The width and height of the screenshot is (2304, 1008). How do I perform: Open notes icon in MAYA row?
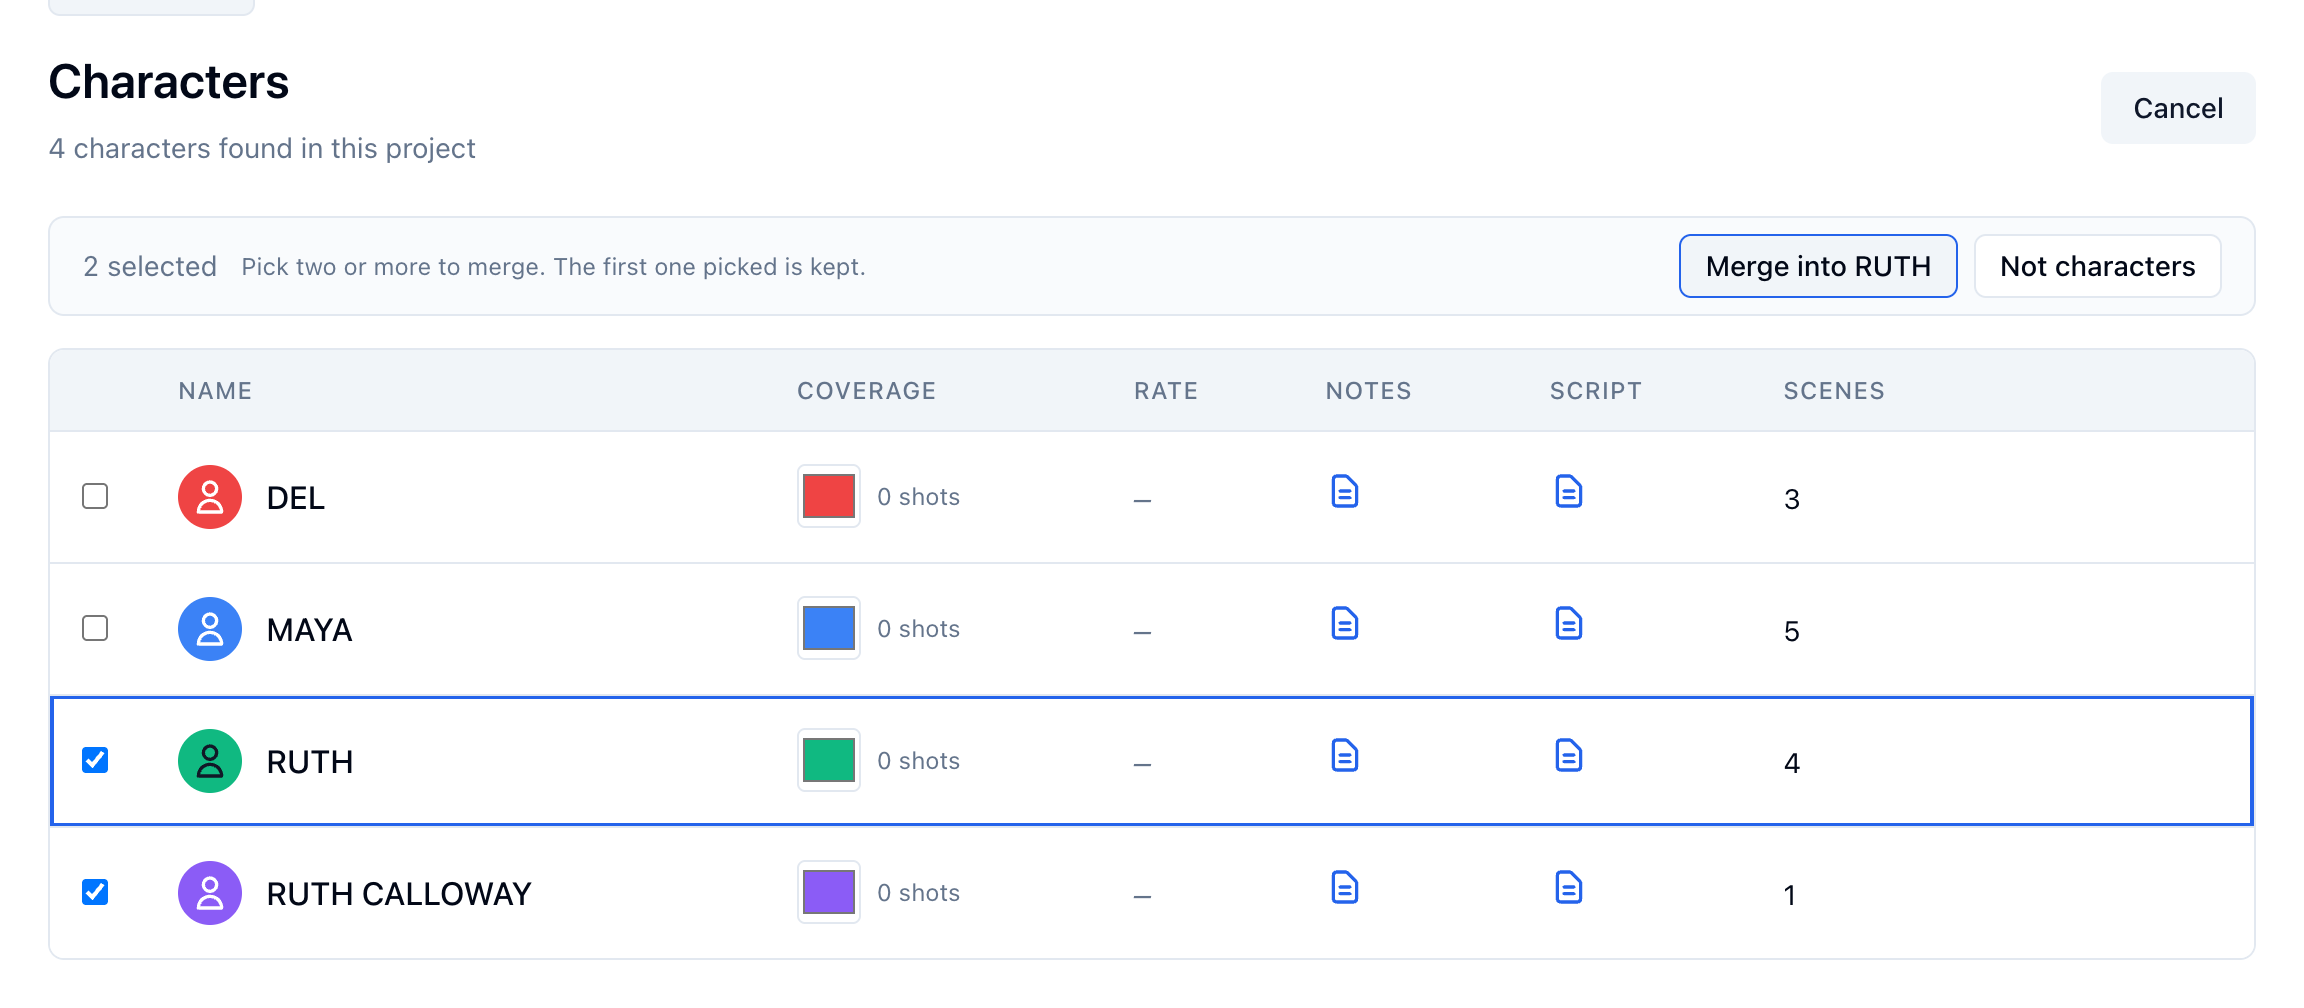tap(1344, 624)
